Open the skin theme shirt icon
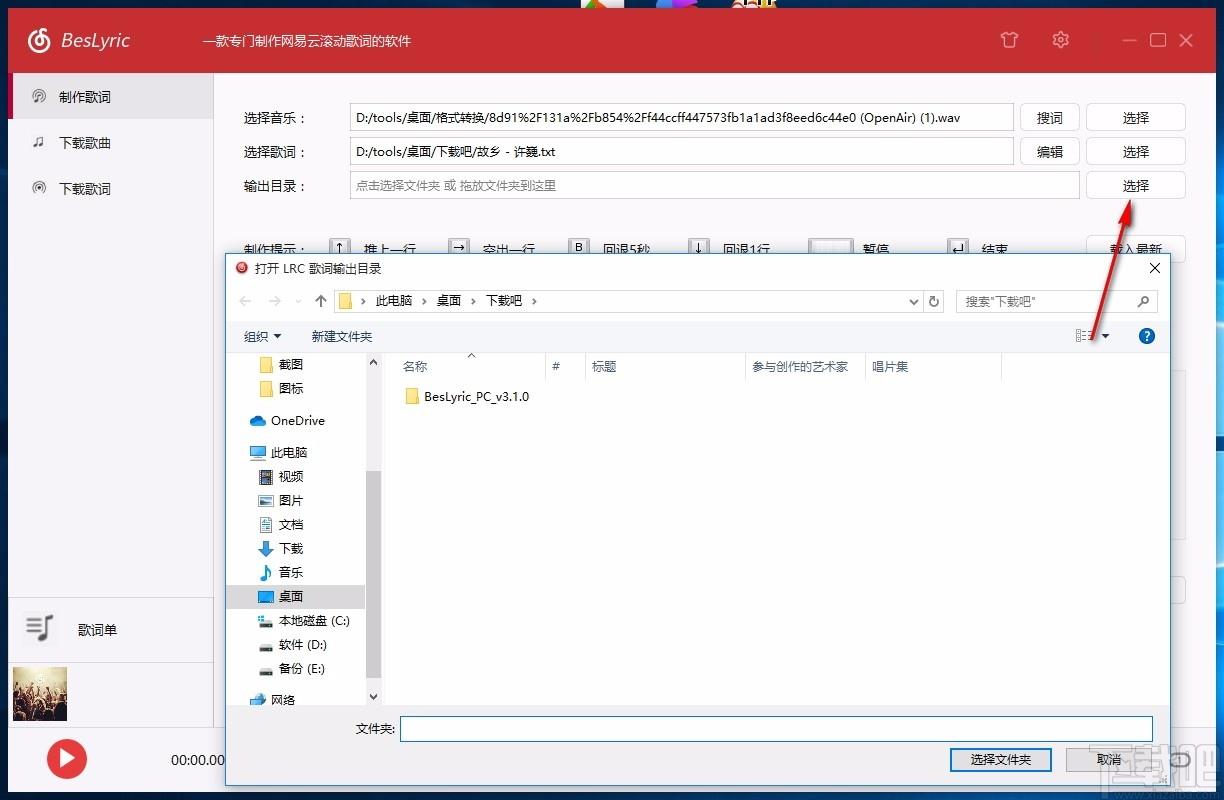 tap(1009, 40)
